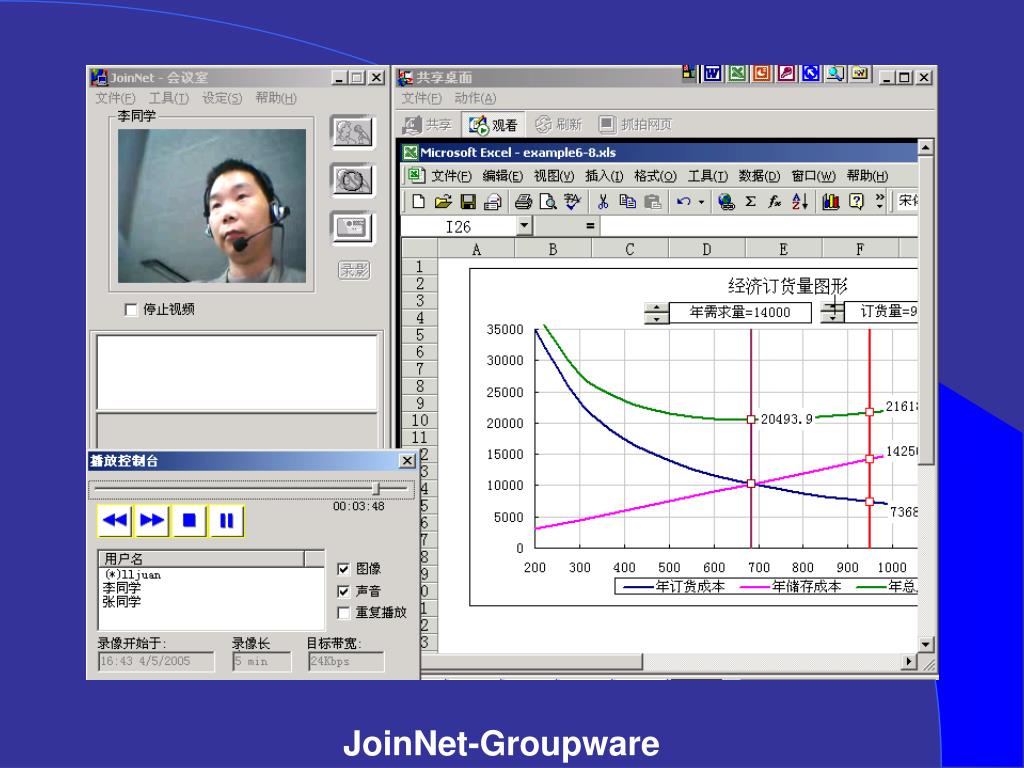
Task: Open the 动作 menu in 共享桌面
Action: (475, 99)
